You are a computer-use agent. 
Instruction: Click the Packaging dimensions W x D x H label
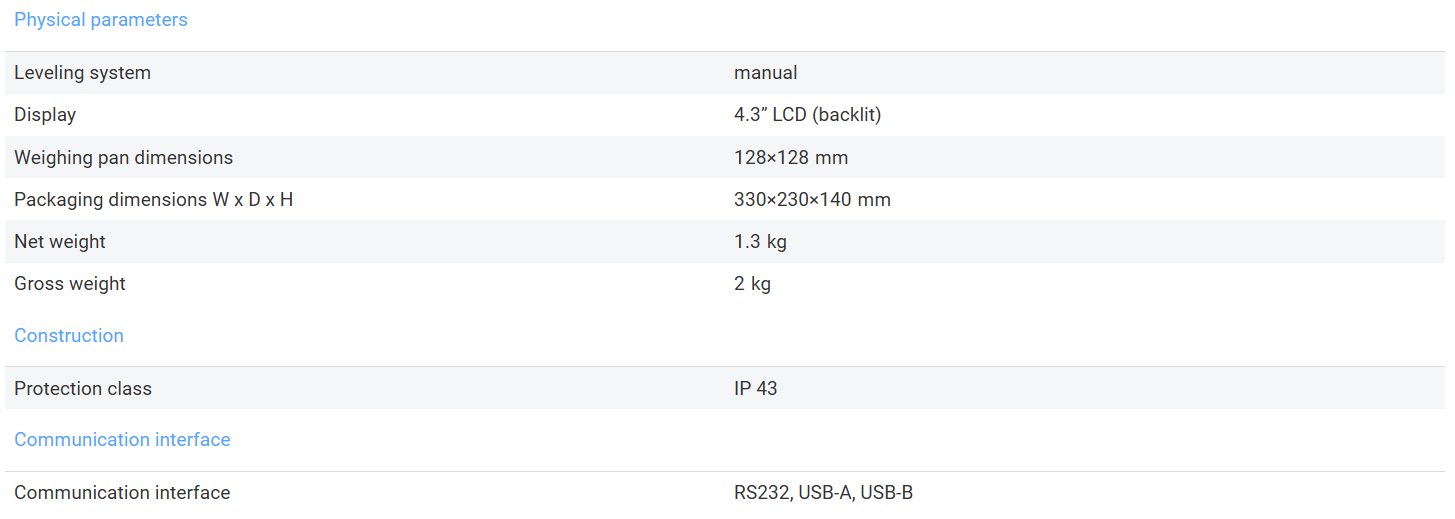153,200
